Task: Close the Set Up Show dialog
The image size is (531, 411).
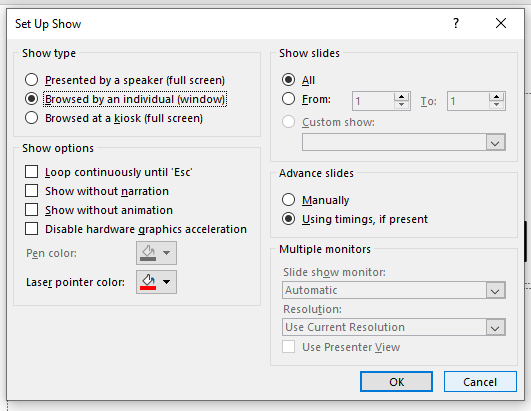Action: pyautogui.click(x=501, y=23)
